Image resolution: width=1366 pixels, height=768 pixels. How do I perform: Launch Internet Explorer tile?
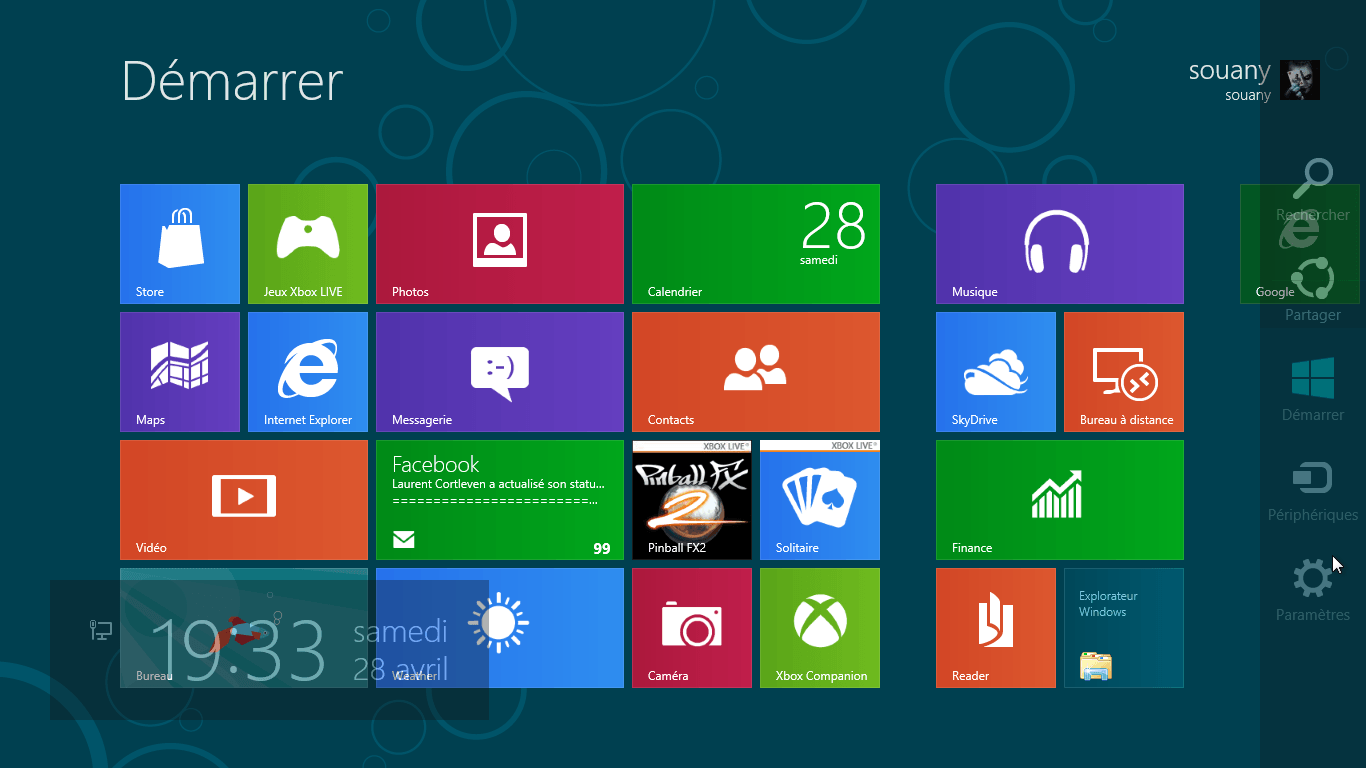pos(308,372)
